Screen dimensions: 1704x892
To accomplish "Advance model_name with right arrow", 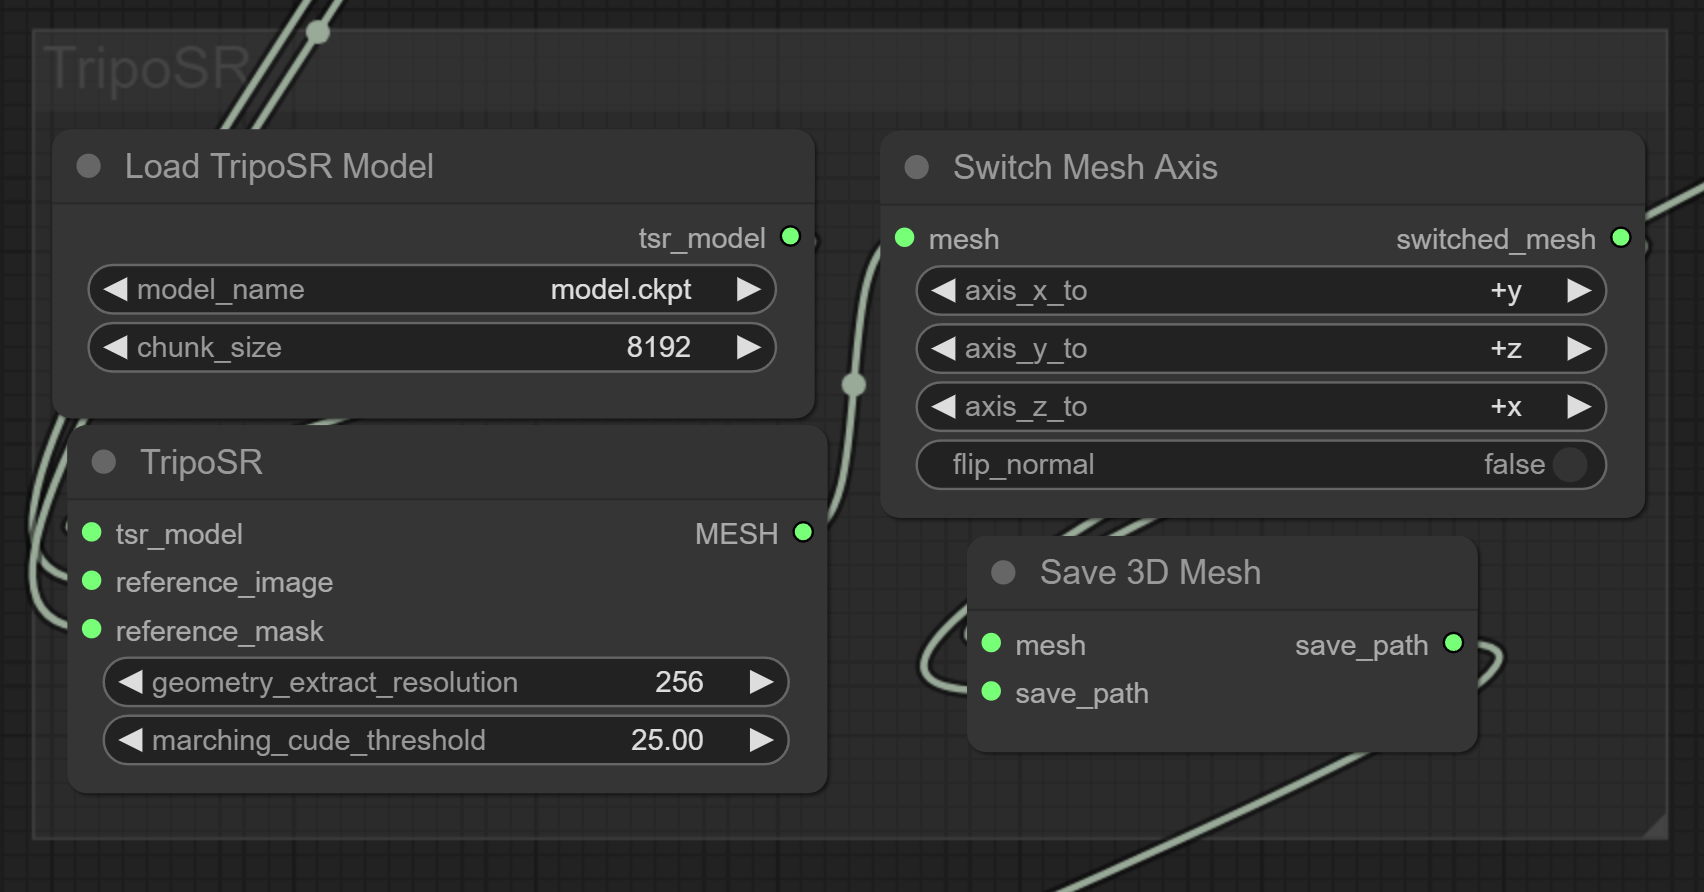I will click(x=748, y=289).
